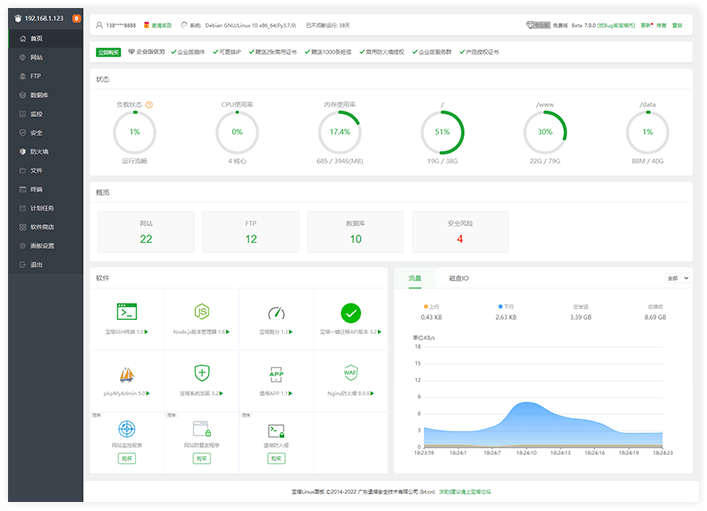Open the 宝塔系统加固 shield icon
The height and width of the screenshot is (511, 707).
coord(202,373)
